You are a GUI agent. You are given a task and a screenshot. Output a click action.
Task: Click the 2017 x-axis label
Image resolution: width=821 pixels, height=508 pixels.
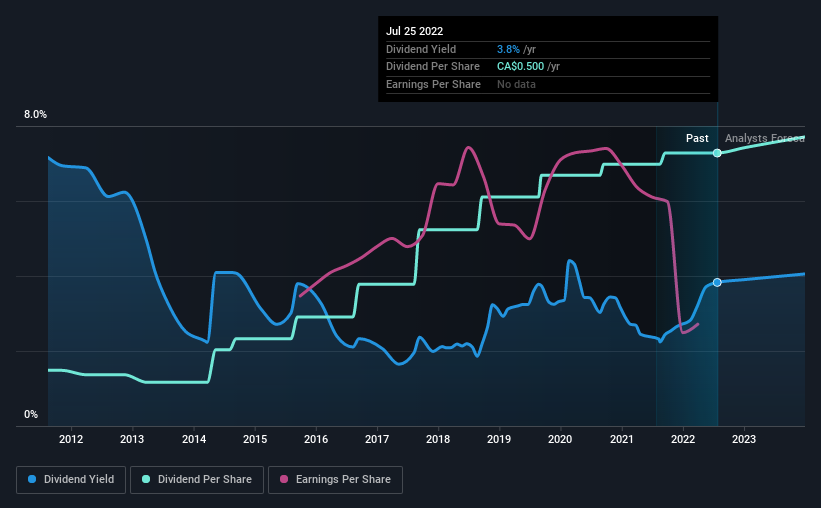pyautogui.click(x=377, y=439)
